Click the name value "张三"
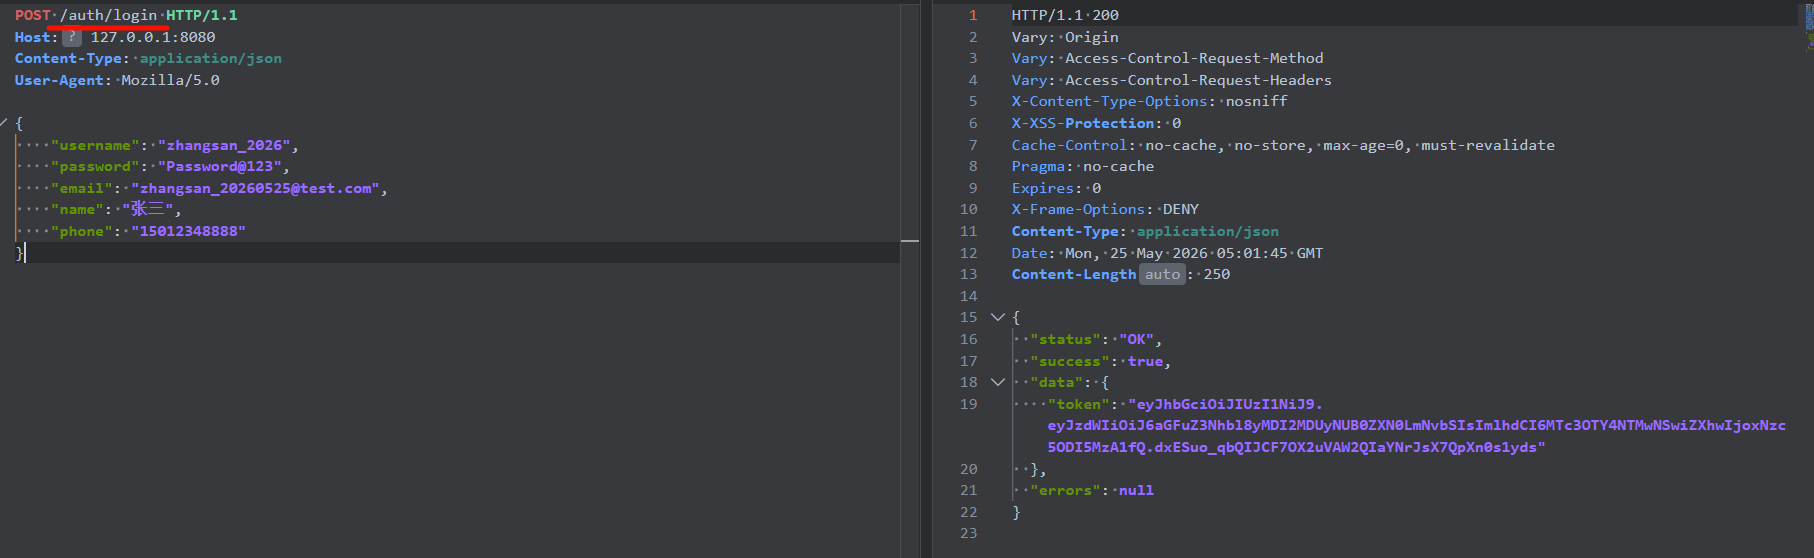The width and height of the screenshot is (1814, 558). 148,209
